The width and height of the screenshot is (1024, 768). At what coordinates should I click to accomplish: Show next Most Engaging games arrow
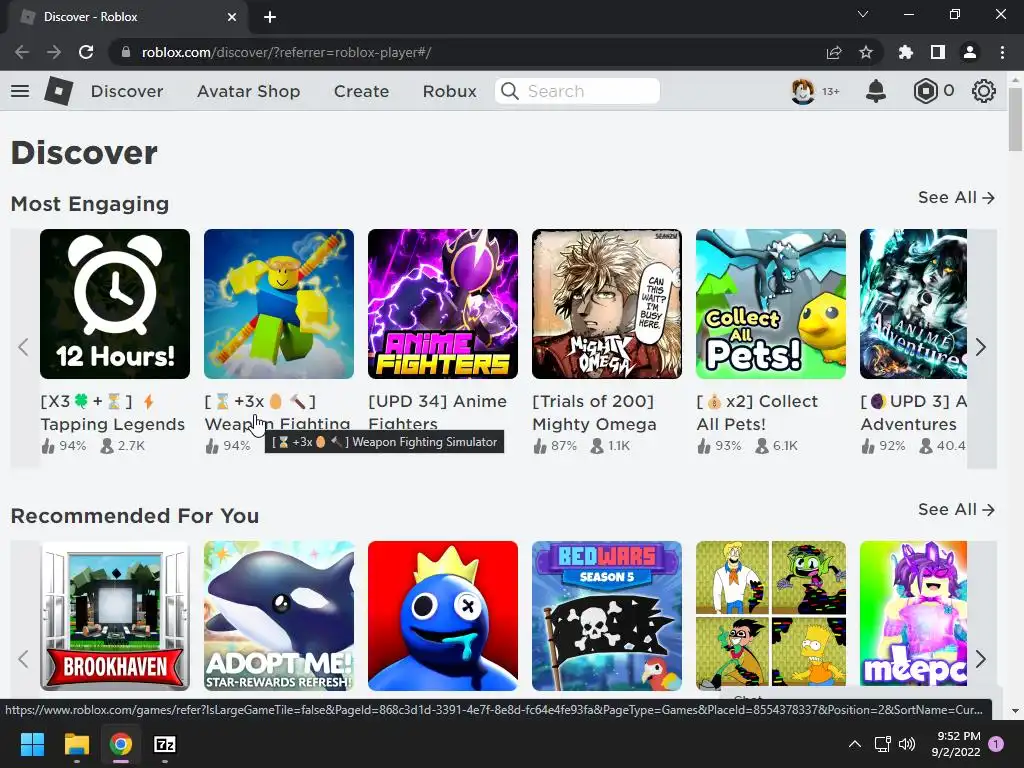click(x=981, y=347)
